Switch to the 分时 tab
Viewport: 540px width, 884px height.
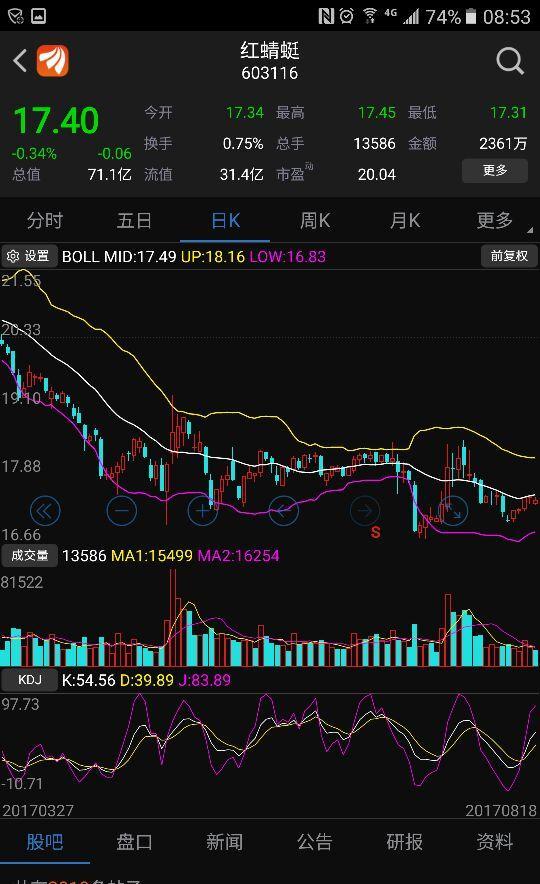(x=45, y=220)
